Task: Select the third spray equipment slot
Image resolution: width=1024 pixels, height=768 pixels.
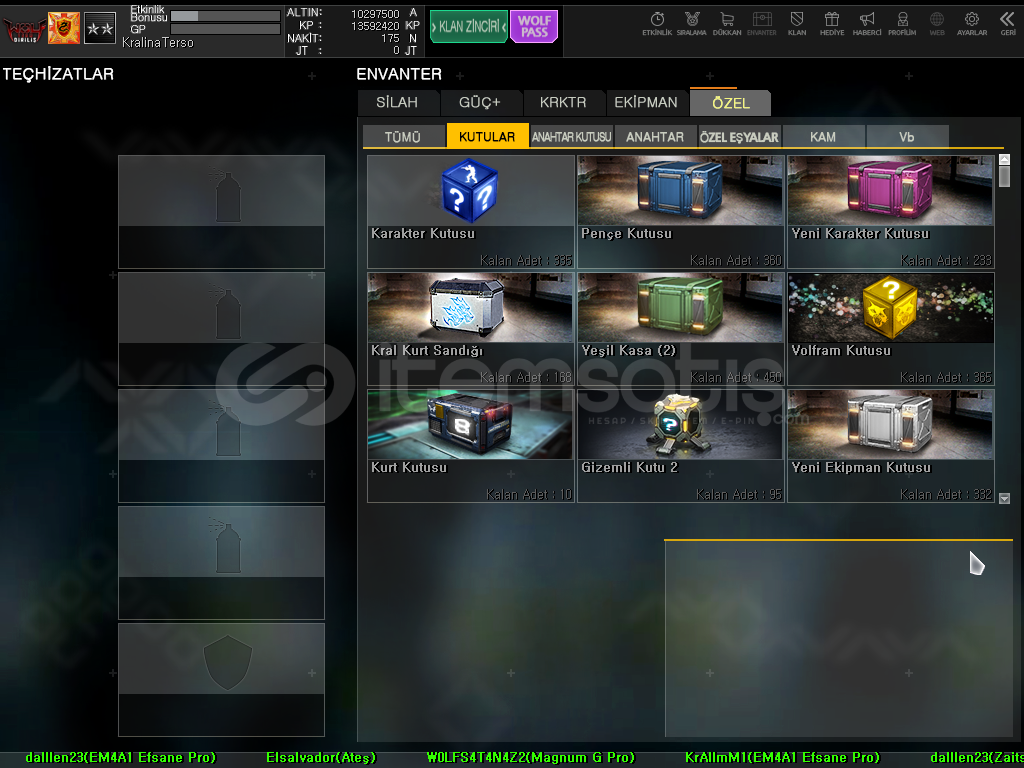Action: coord(221,446)
